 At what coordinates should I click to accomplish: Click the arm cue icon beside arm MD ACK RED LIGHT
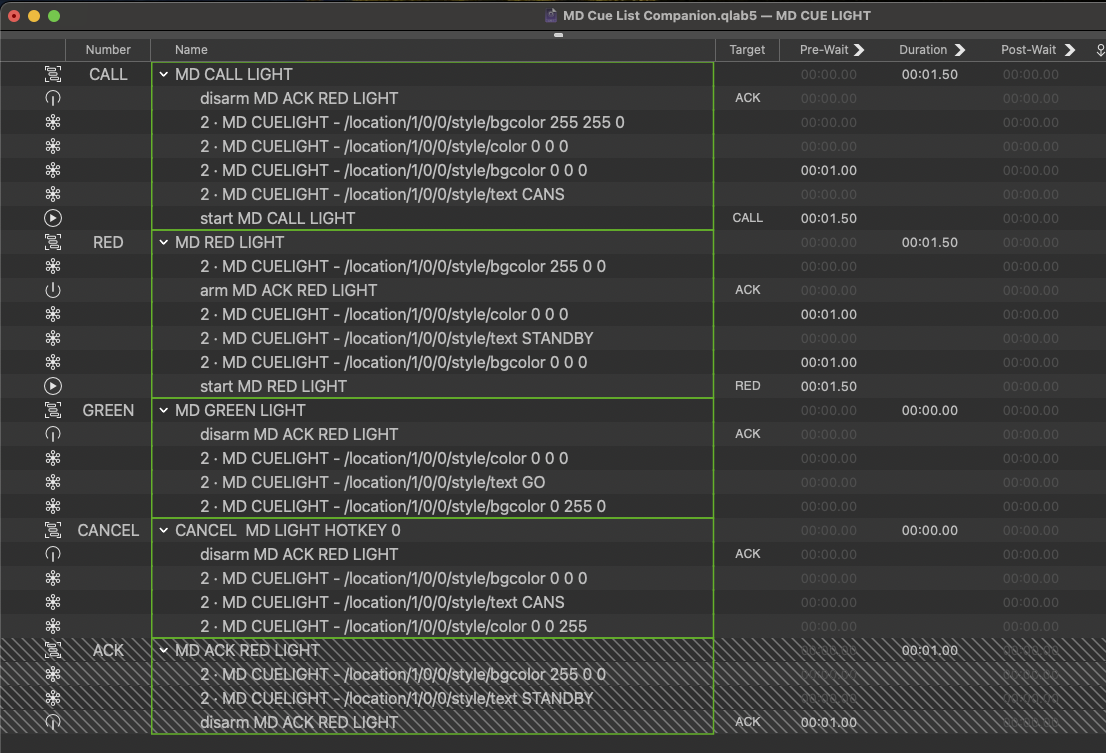tap(53, 290)
